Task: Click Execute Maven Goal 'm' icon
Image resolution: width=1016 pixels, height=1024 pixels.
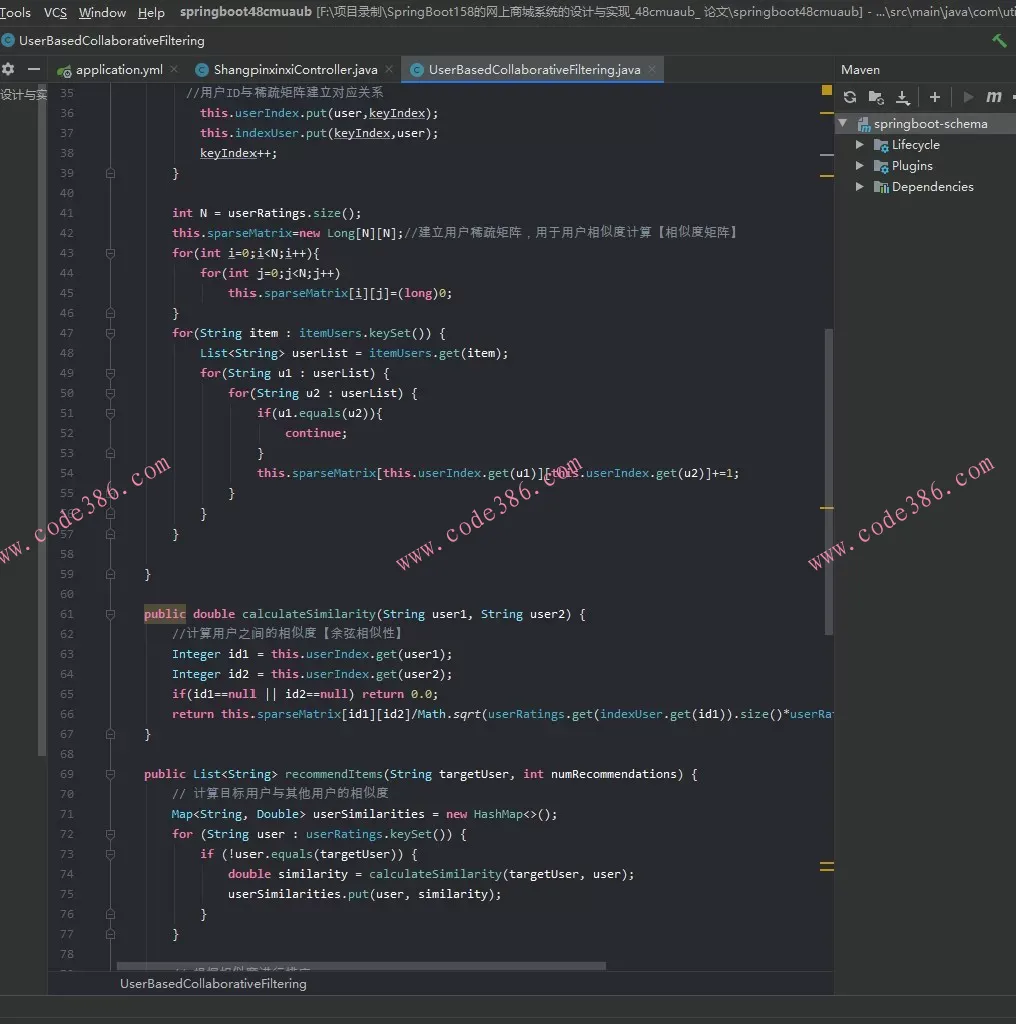Action: (993, 97)
